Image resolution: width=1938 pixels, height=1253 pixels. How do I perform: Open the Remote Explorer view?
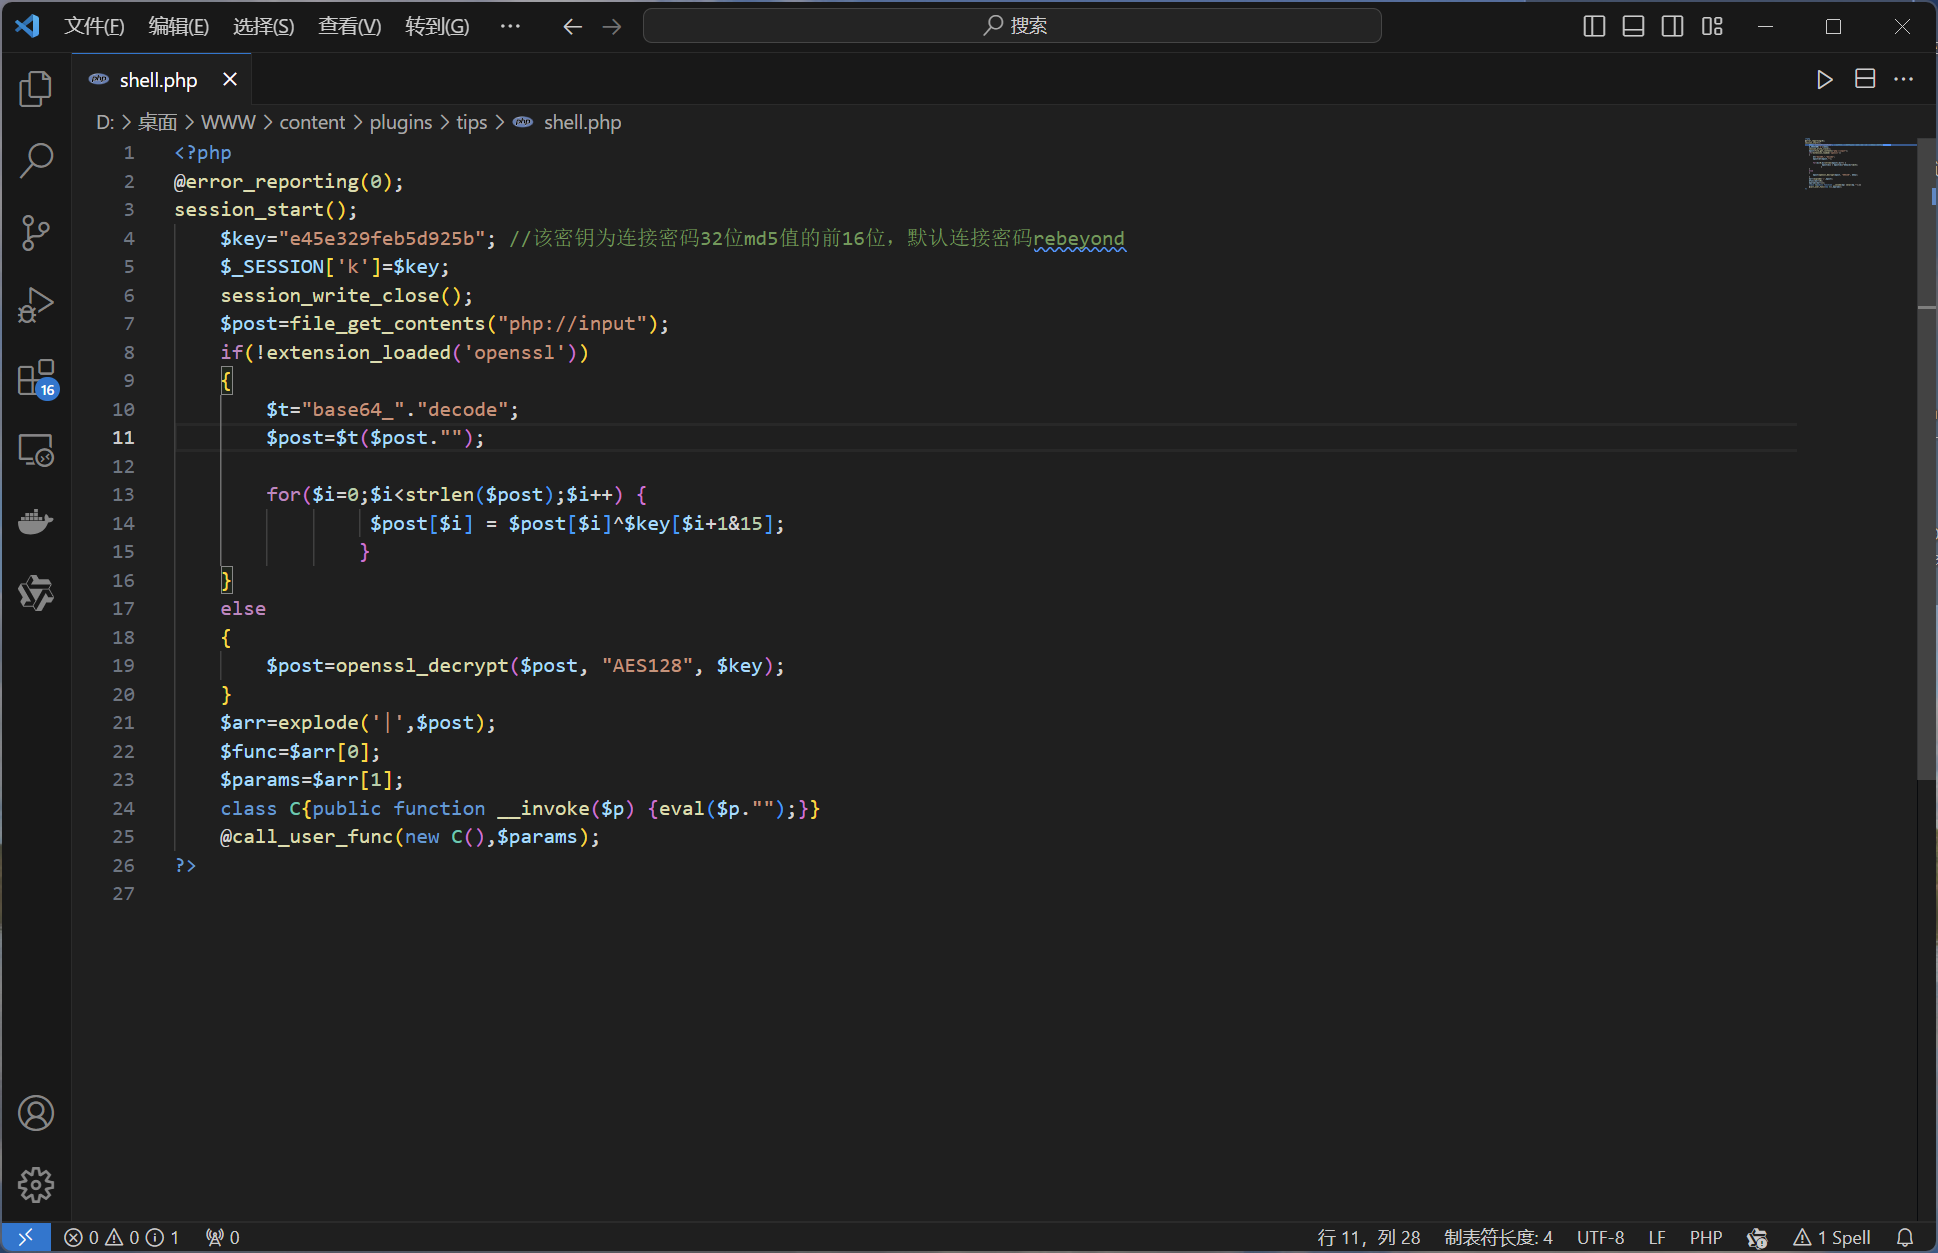[x=36, y=451]
